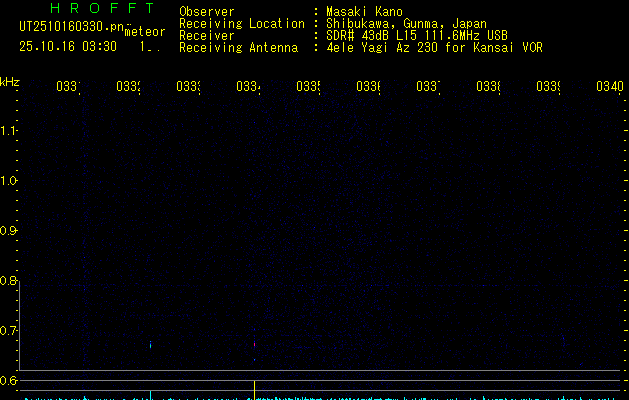This screenshot has width=629, height=400.
Task: Click the 'meteor' label under the filename
Action: click(145, 32)
